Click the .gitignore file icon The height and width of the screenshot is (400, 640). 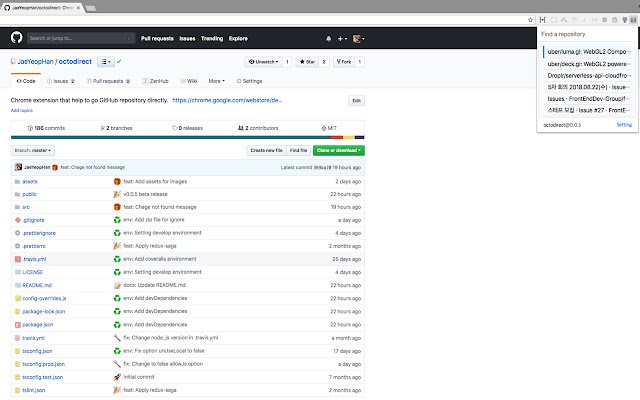click(18, 220)
